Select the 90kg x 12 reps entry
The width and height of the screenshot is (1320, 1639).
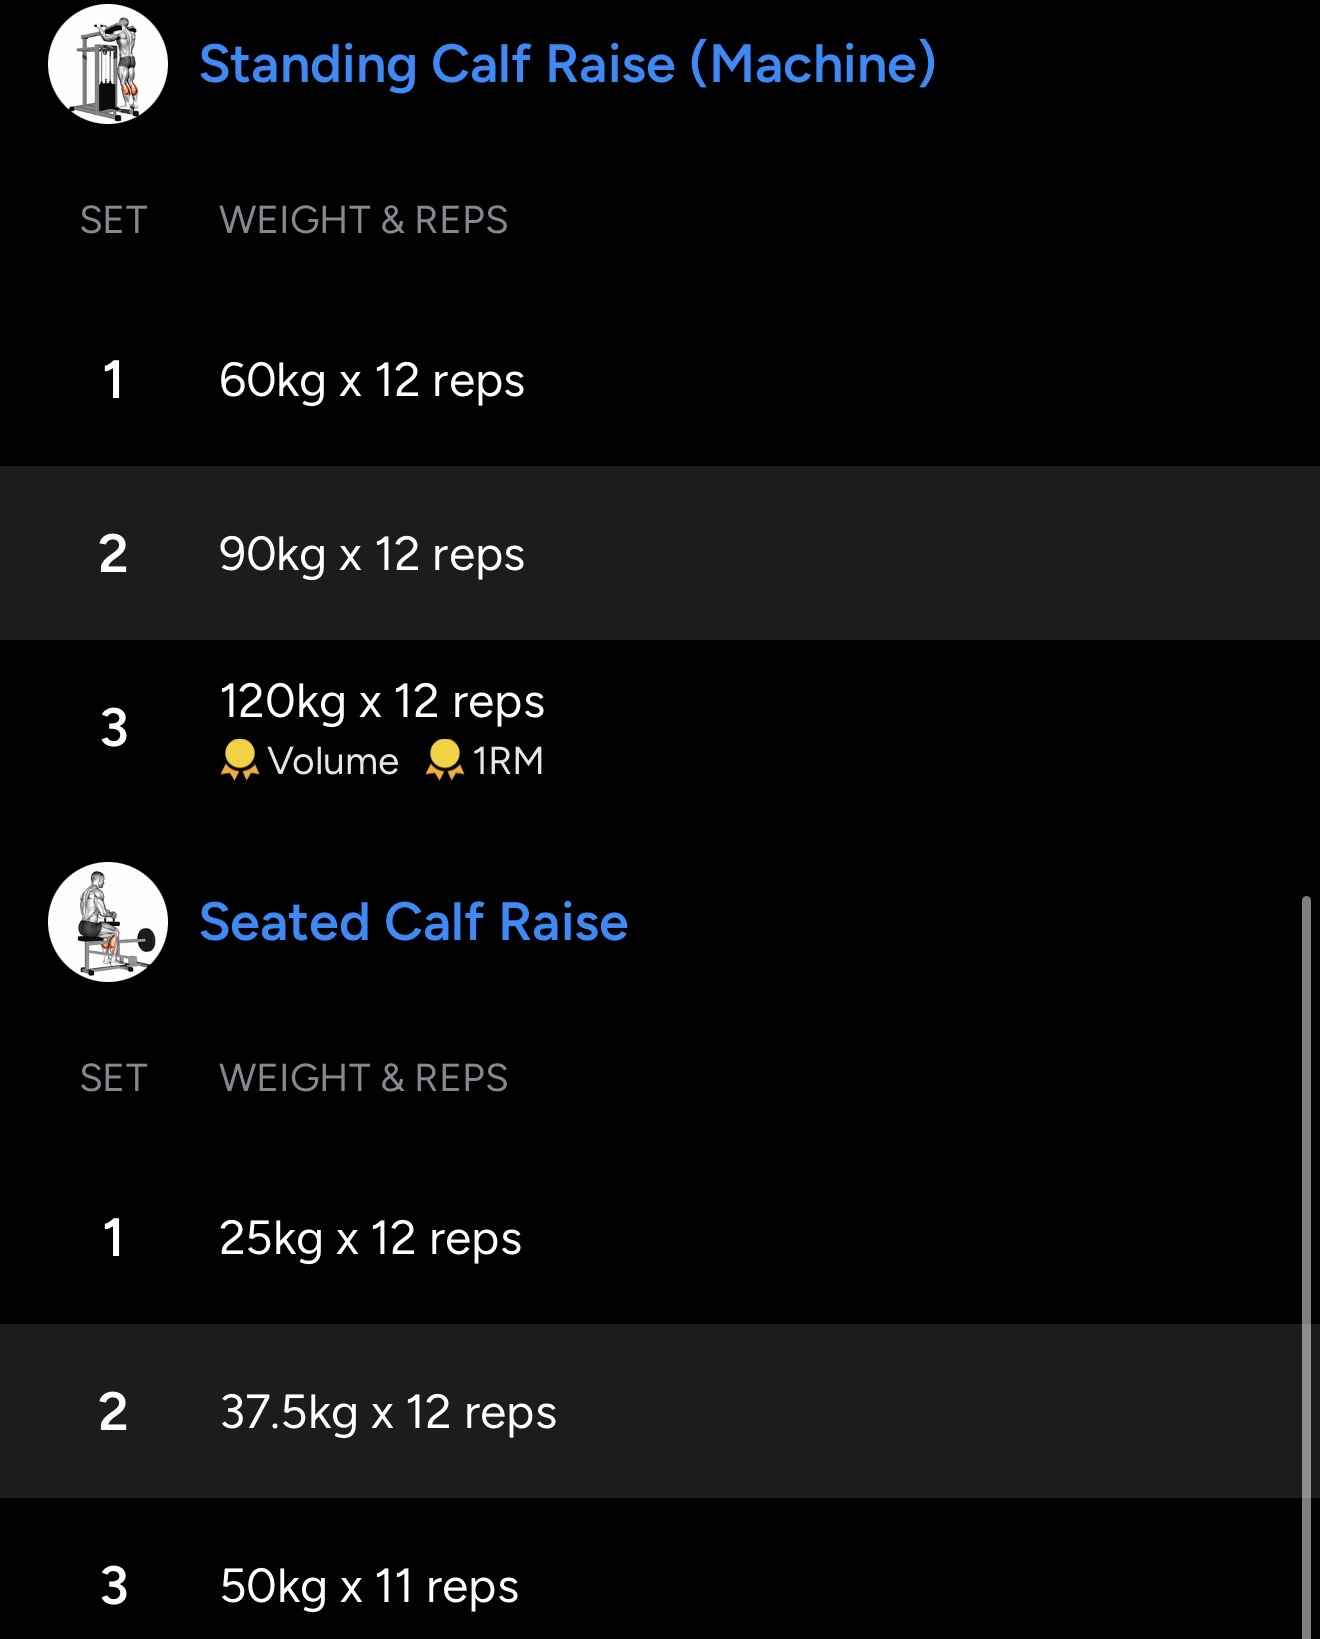[372, 554]
